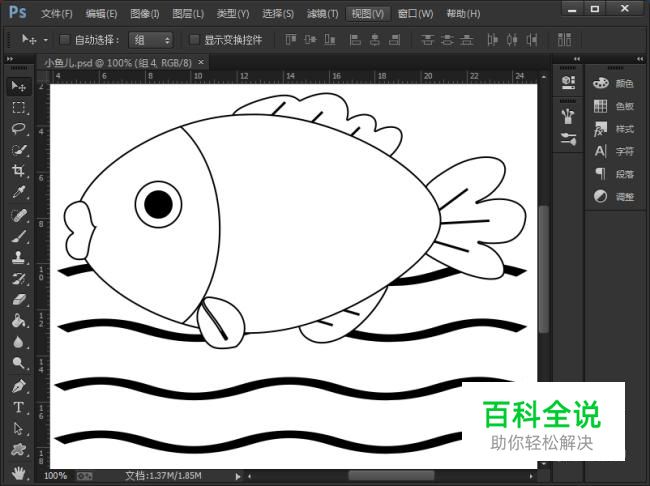Select the Eyedropper tool
The height and width of the screenshot is (486, 650).
18,193
